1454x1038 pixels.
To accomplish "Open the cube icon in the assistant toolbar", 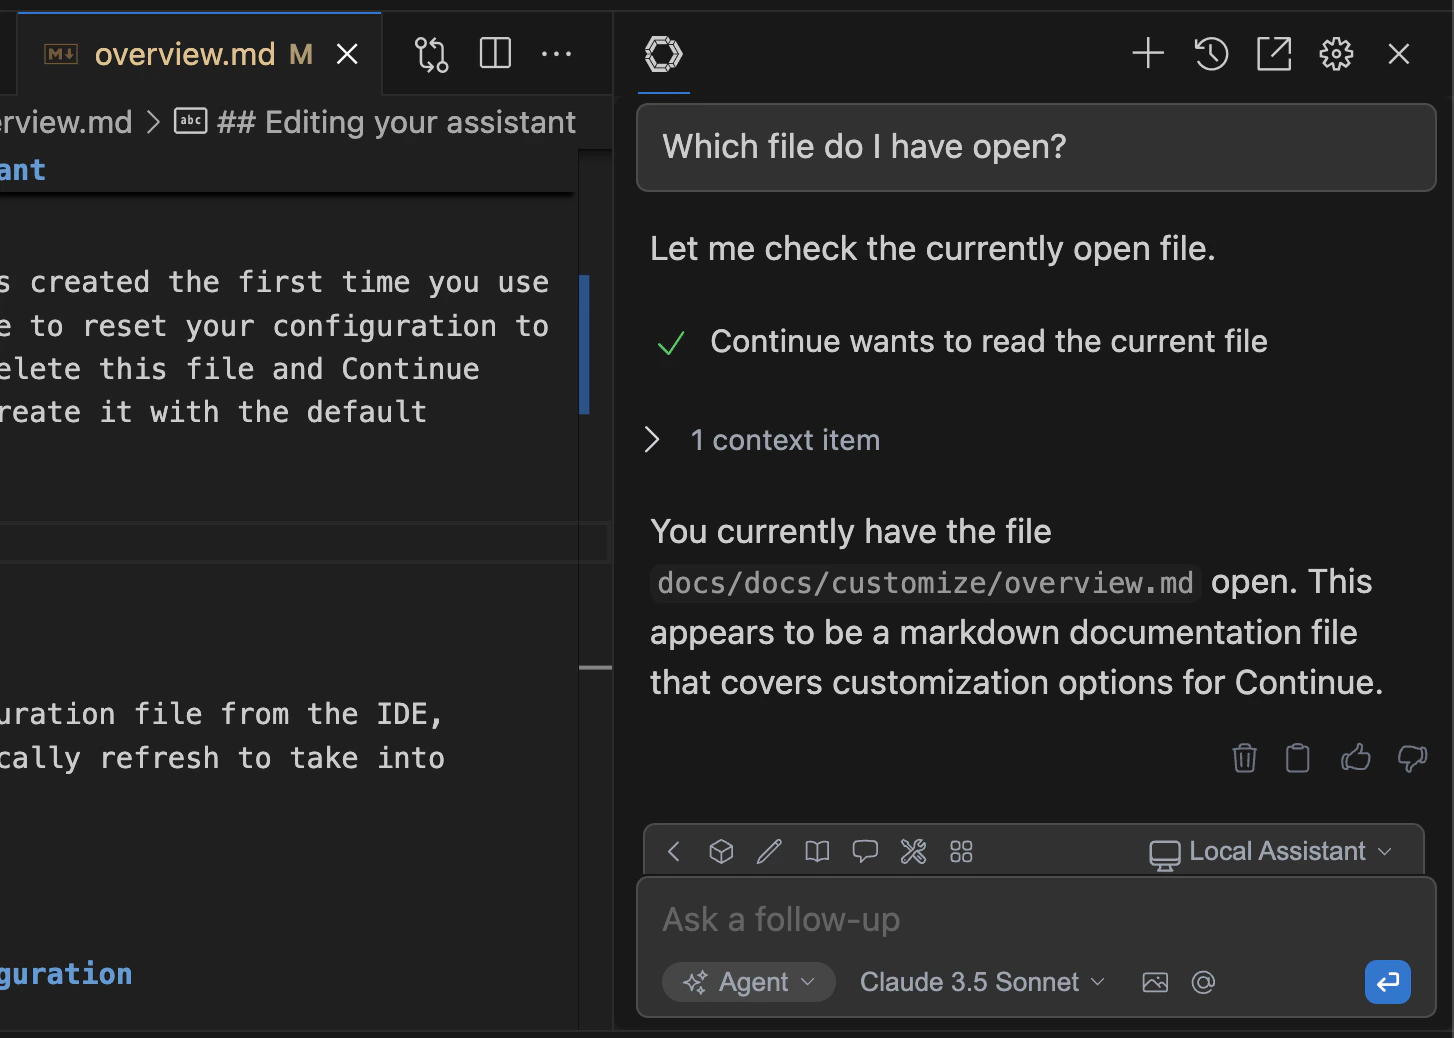I will [x=721, y=852].
